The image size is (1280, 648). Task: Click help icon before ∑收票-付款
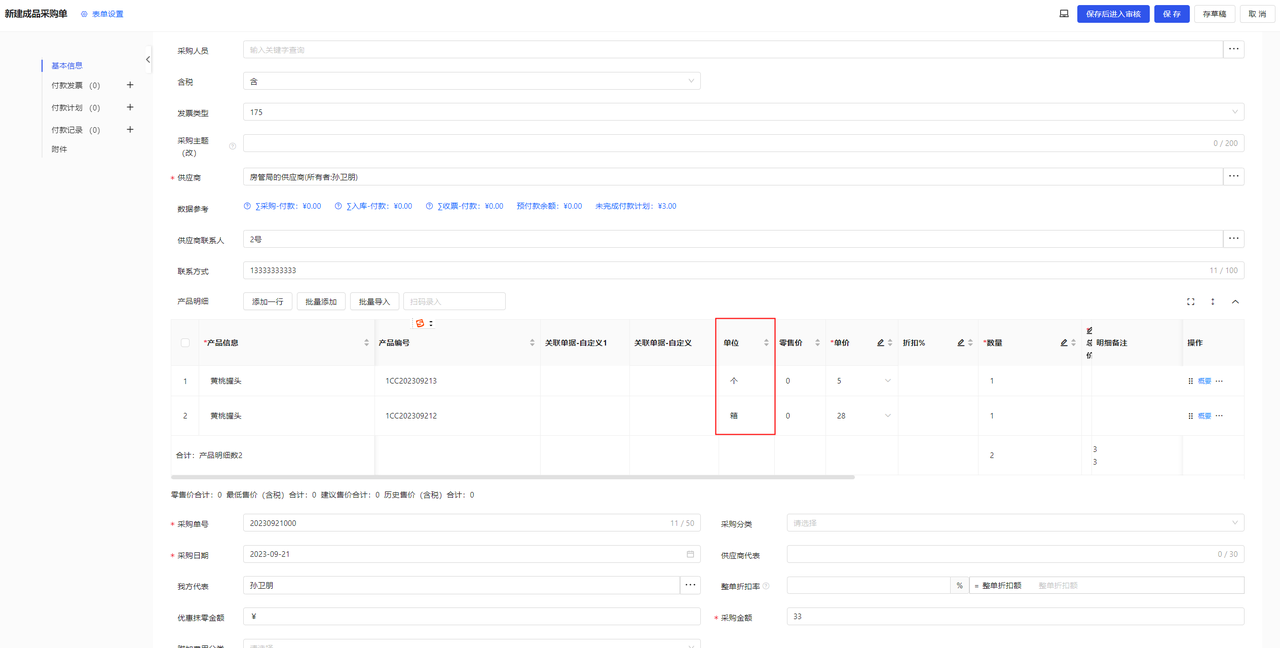click(x=430, y=206)
